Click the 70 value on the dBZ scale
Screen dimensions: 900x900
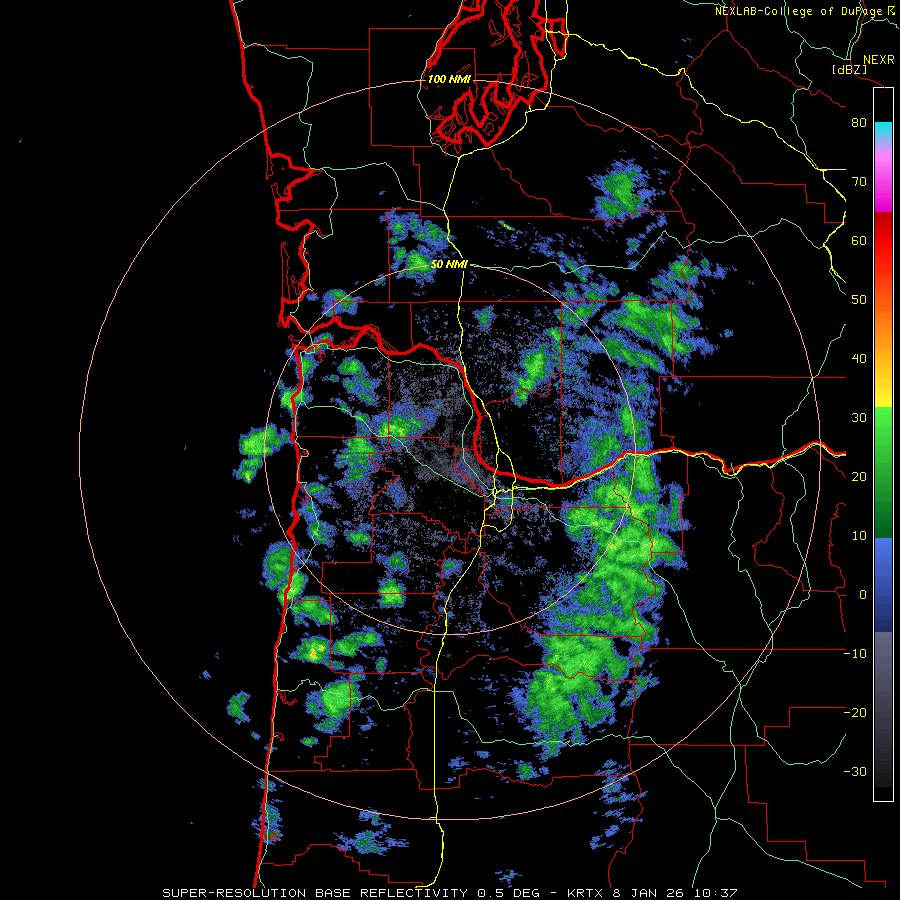[x=859, y=182]
